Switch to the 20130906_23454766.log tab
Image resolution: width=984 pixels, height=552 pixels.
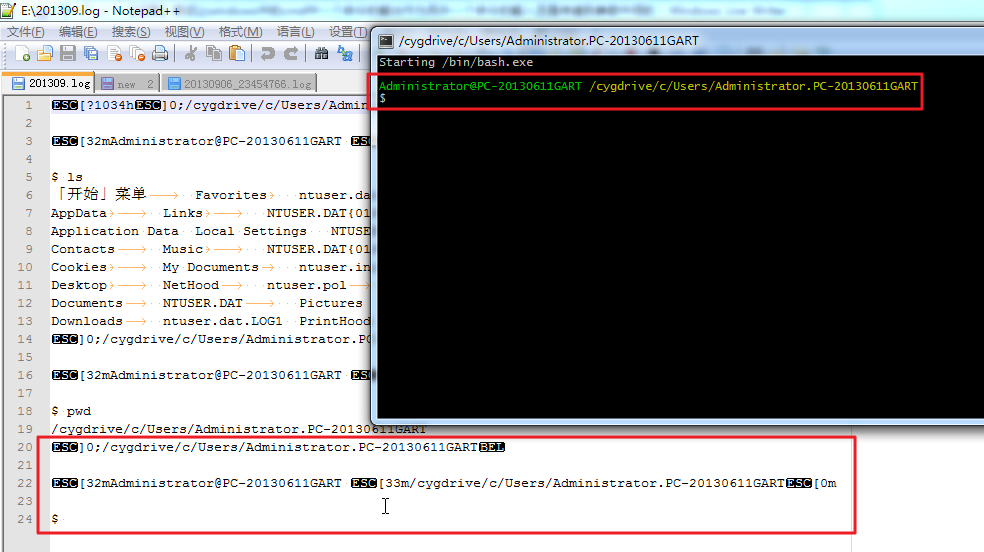pos(240,83)
